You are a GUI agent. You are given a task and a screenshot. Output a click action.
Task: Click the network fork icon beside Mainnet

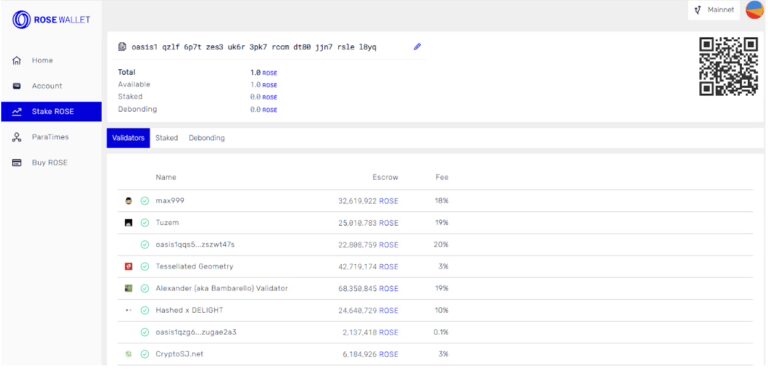pyautogui.click(x=698, y=10)
